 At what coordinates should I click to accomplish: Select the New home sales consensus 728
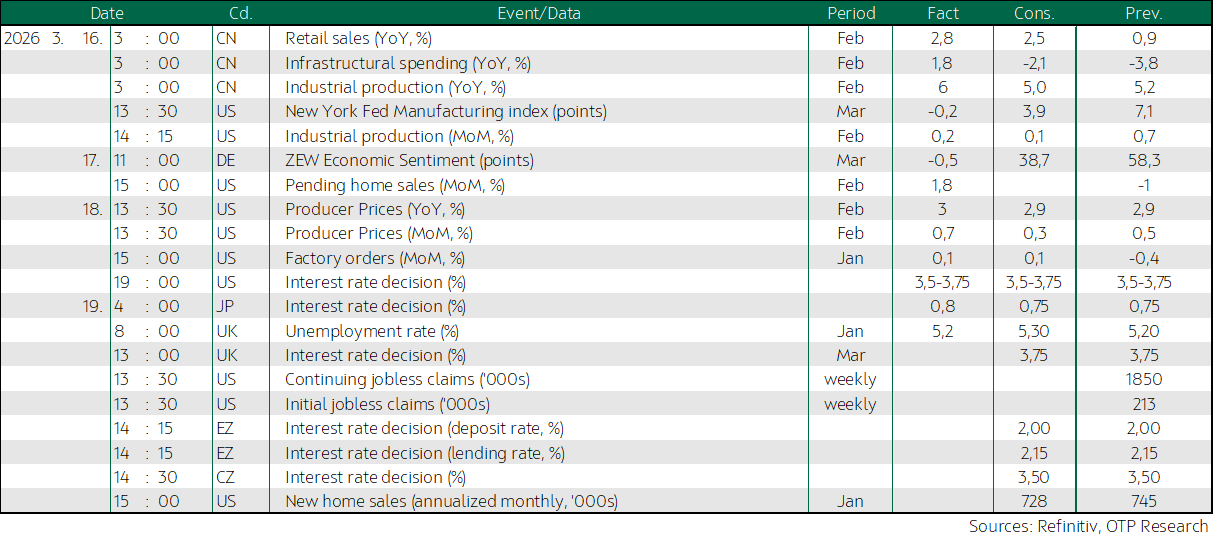point(1034,501)
